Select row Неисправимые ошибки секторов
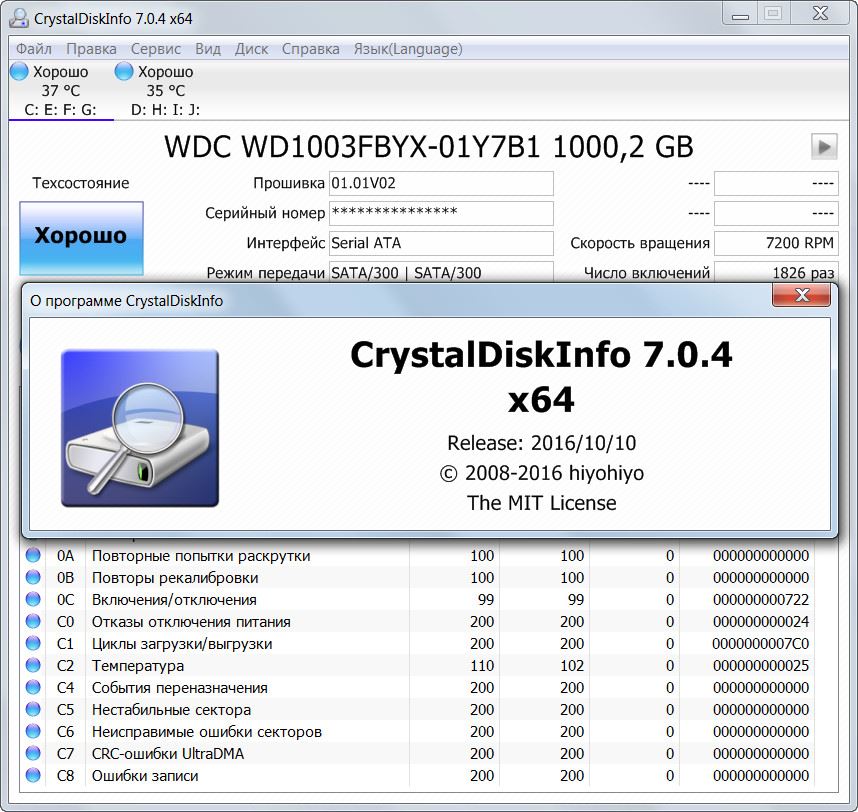The image size is (858, 812). click(x=418, y=731)
